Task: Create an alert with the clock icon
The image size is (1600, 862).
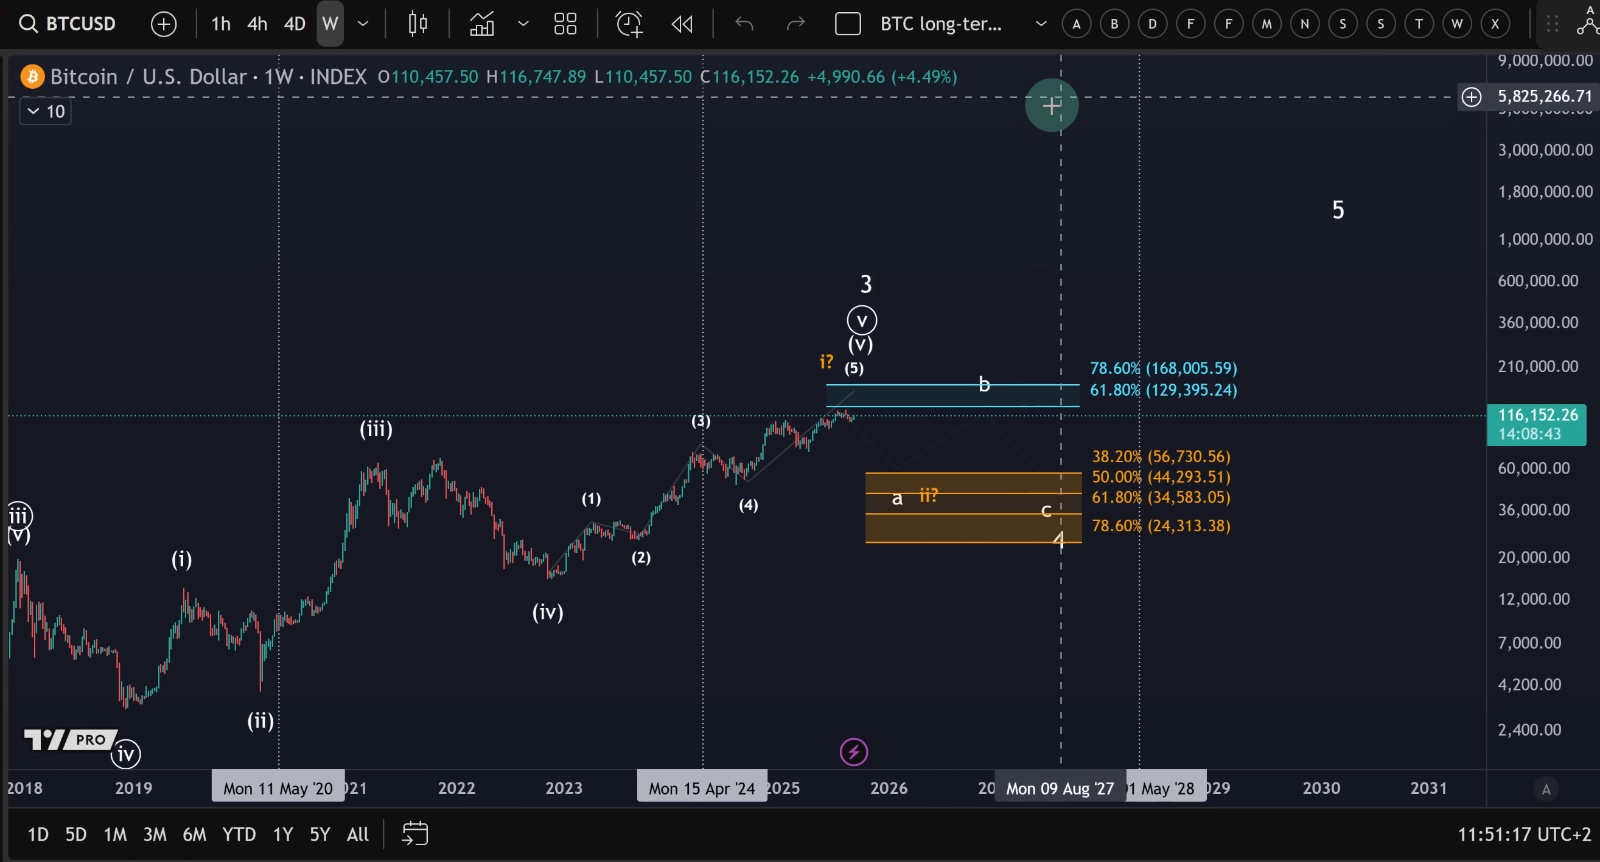Action: point(629,24)
